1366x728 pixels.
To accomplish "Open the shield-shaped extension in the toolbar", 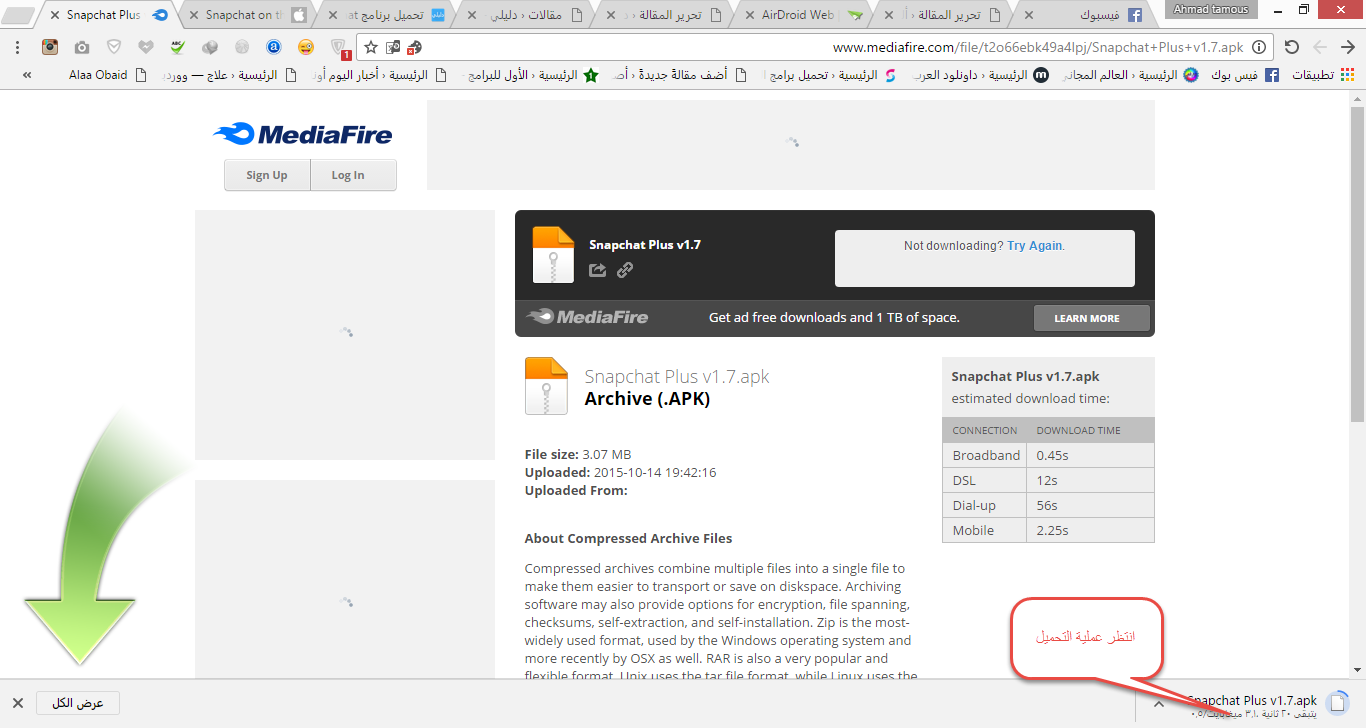I will [114, 47].
